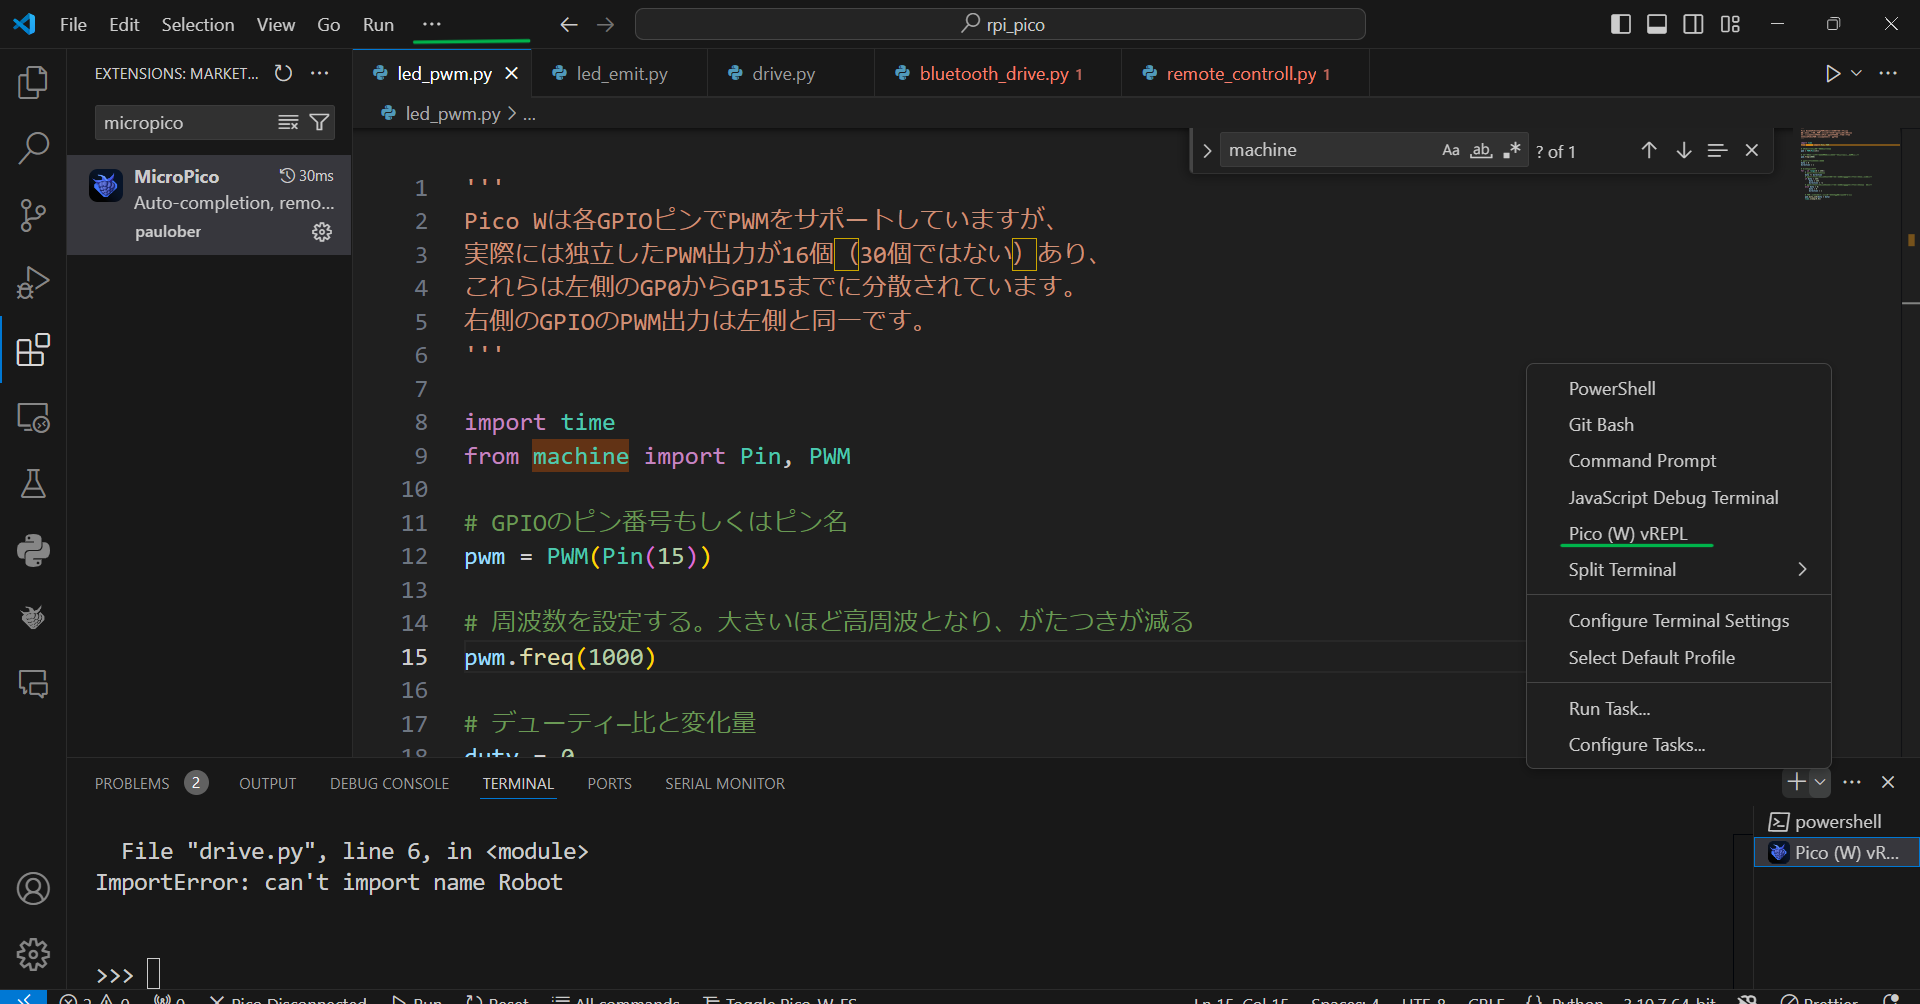Image resolution: width=1920 pixels, height=1004 pixels.
Task: Refresh the extensions list
Action: 283,73
